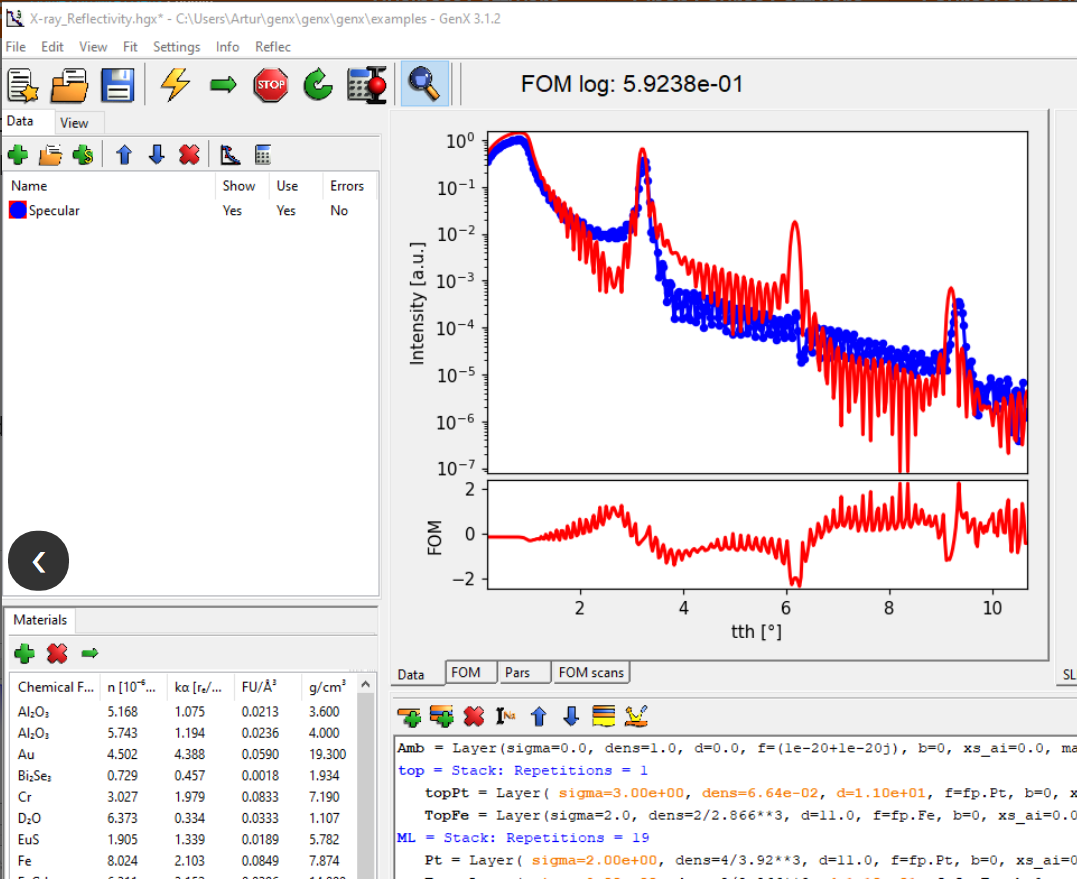
Task: Open the calculation error bars tool
Action: pos(365,84)
